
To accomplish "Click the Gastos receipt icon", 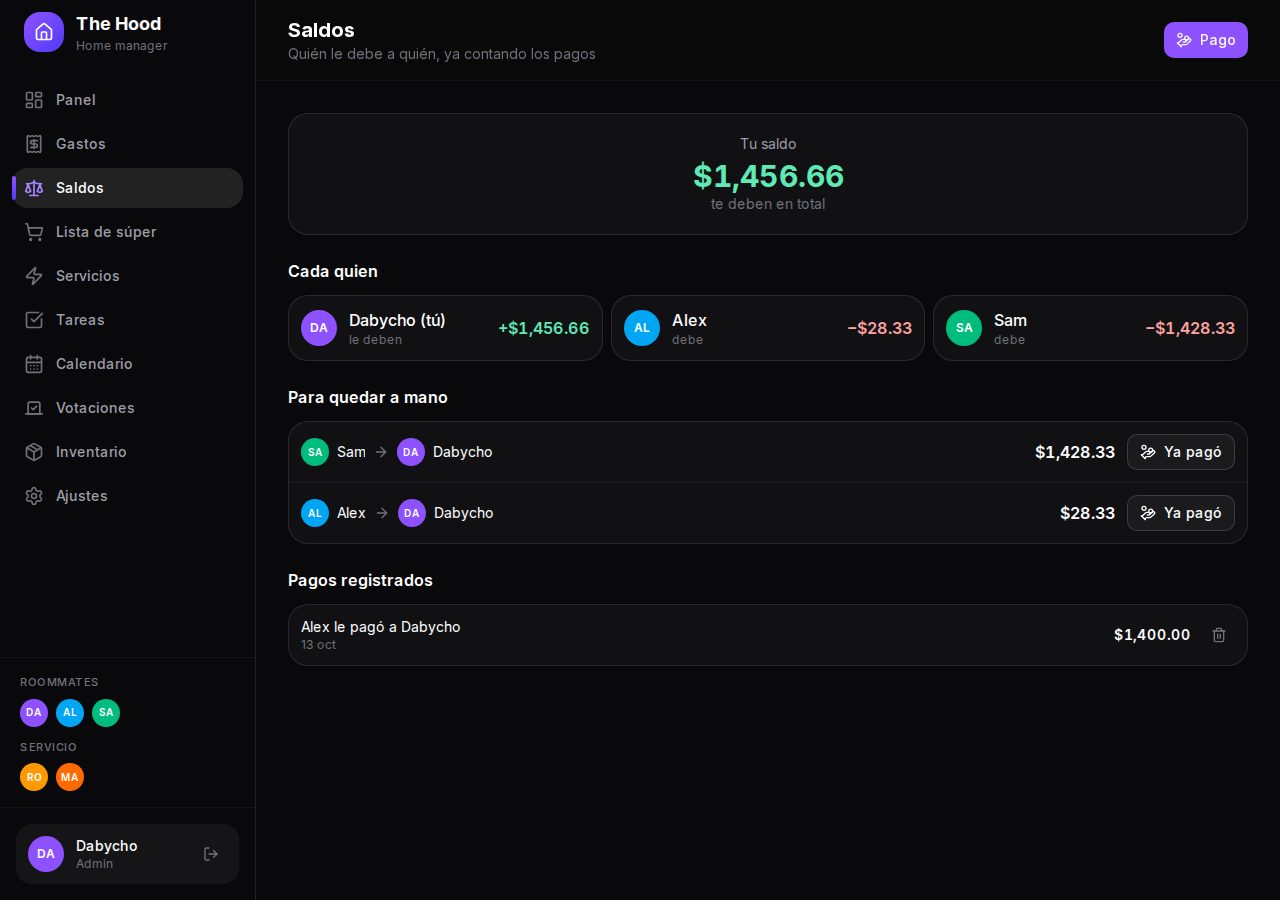I will click(34, 144).
